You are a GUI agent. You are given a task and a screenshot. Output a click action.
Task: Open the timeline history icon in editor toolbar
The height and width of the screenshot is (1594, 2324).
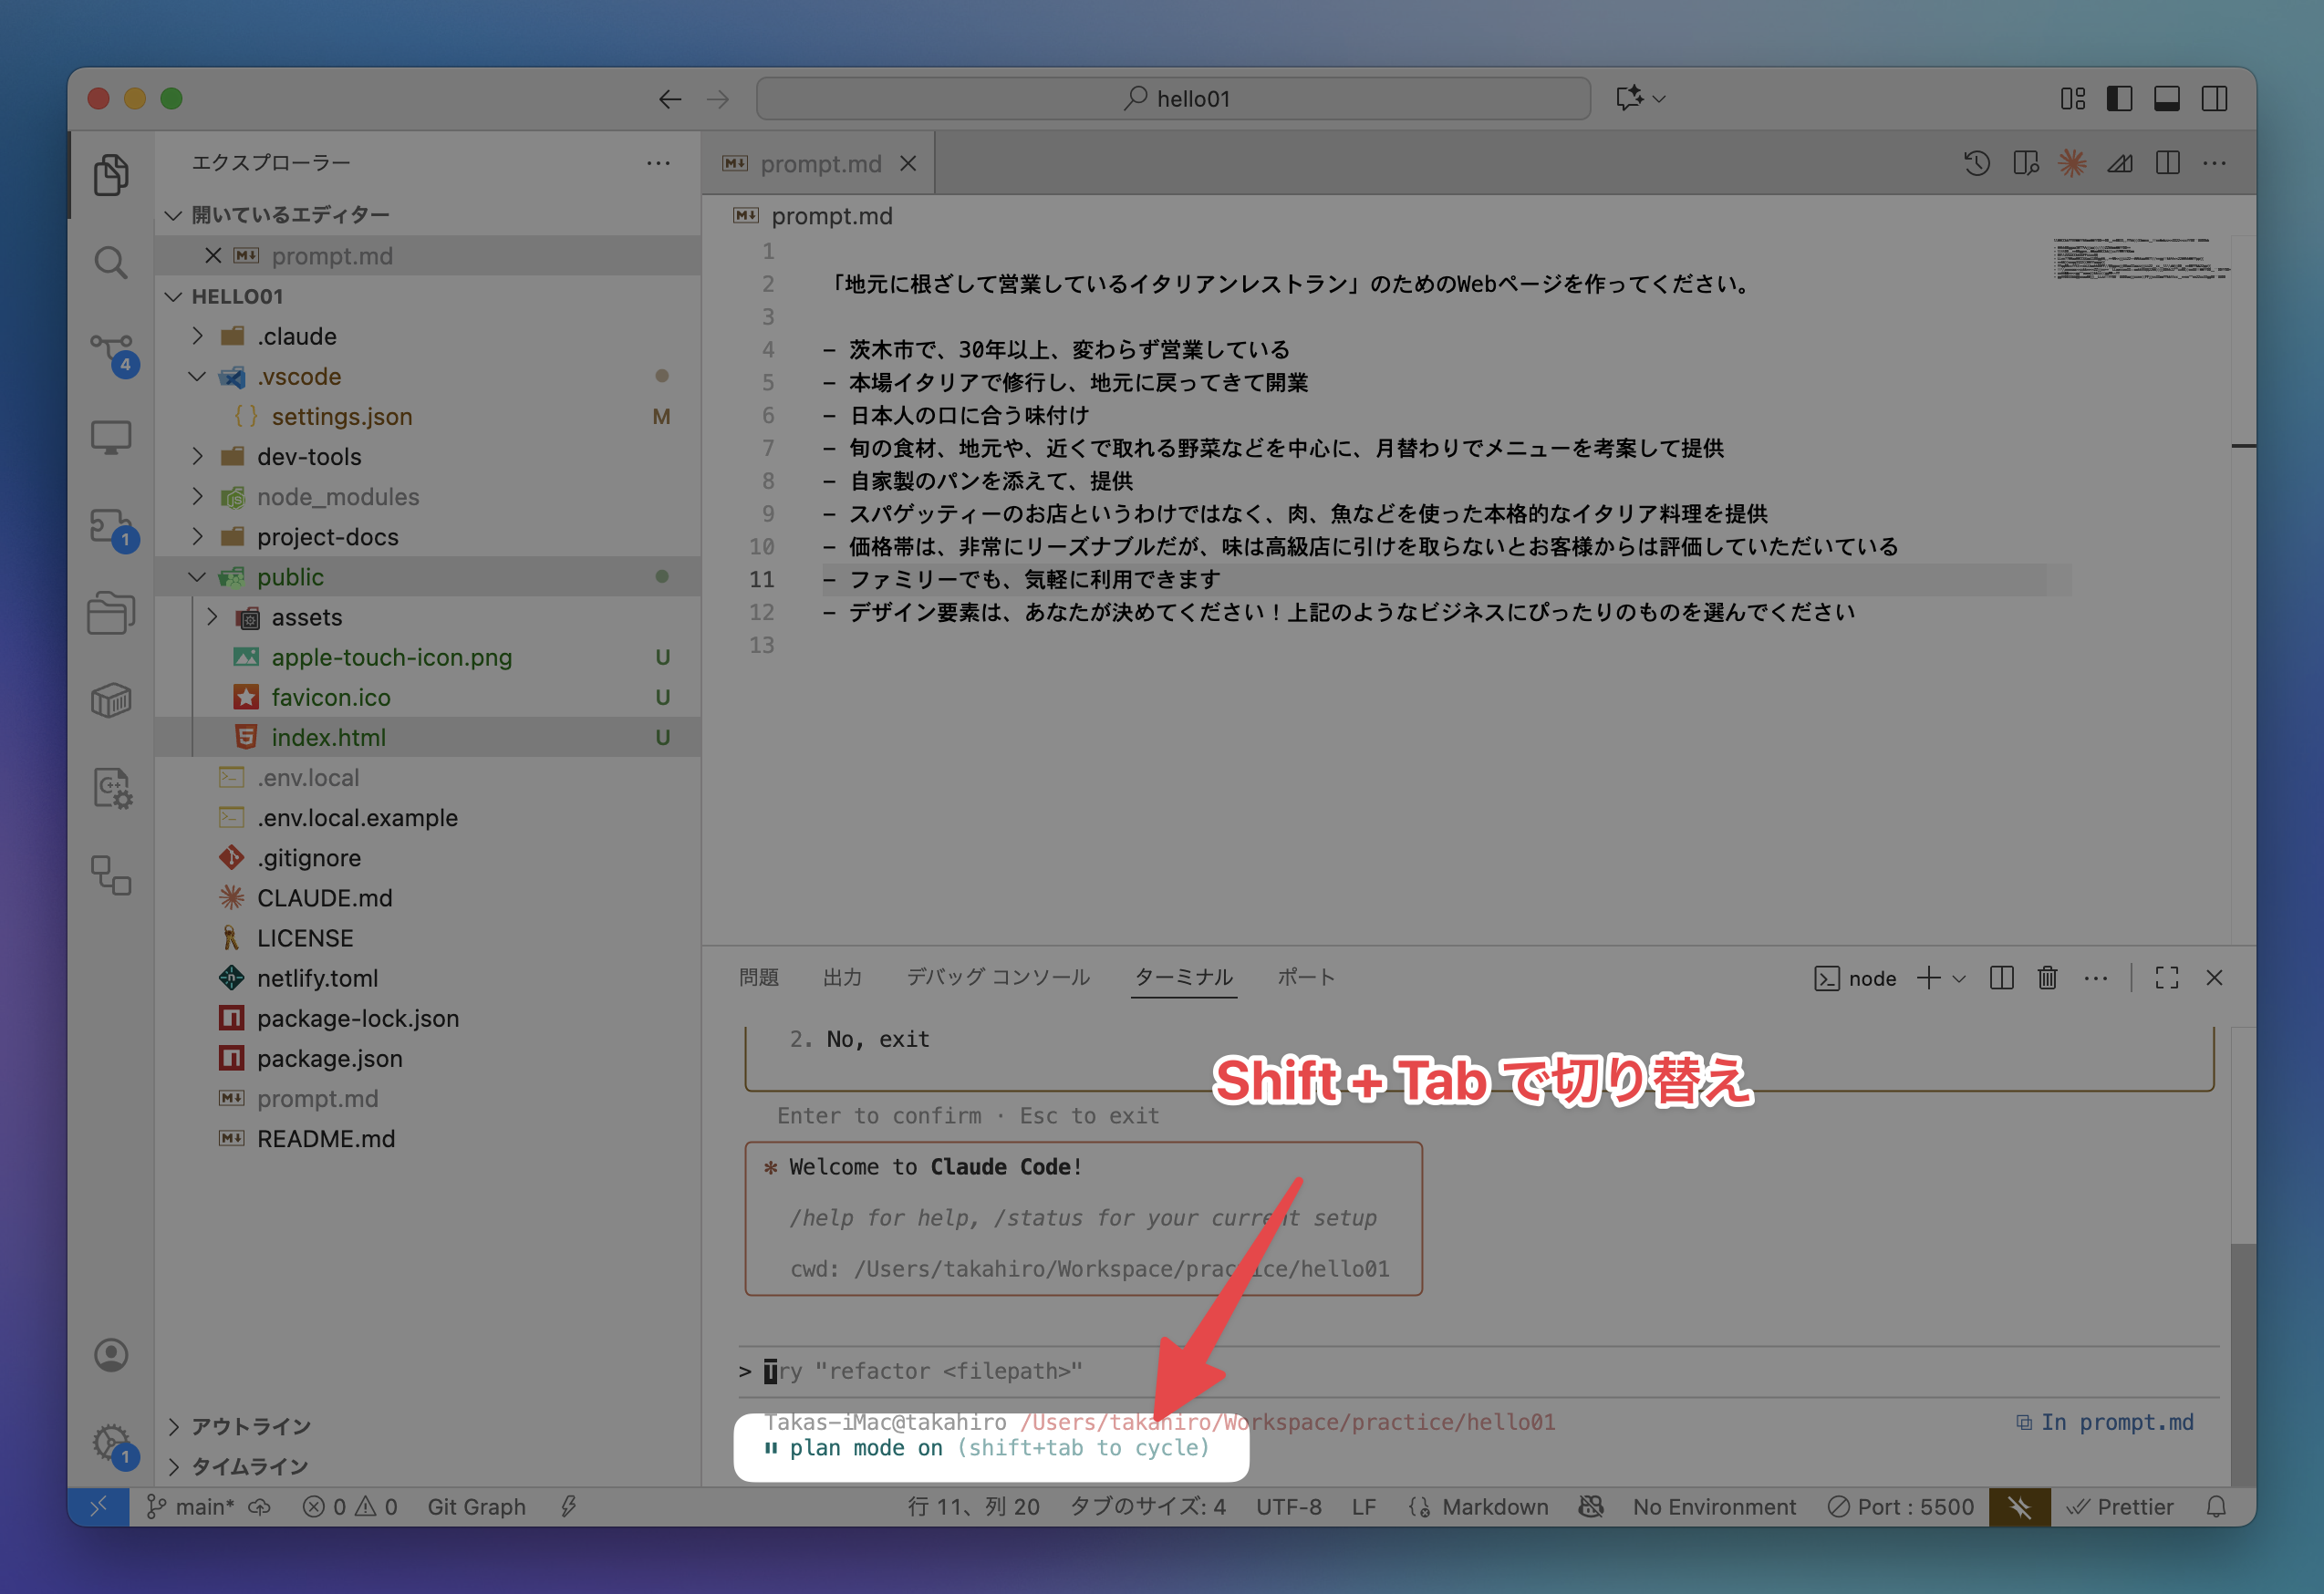tap(1976, 163)
